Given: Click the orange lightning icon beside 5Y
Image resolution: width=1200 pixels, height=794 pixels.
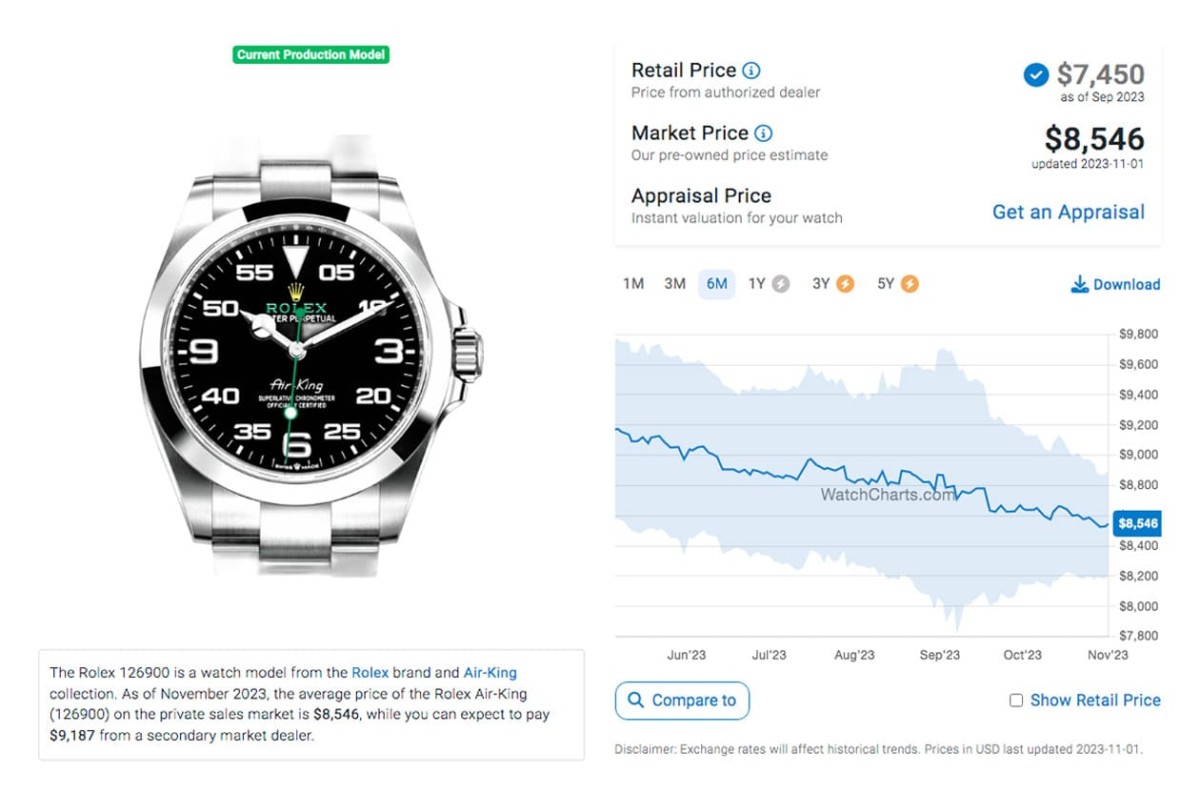Looking at the screenshot, I should pos(909,284).
